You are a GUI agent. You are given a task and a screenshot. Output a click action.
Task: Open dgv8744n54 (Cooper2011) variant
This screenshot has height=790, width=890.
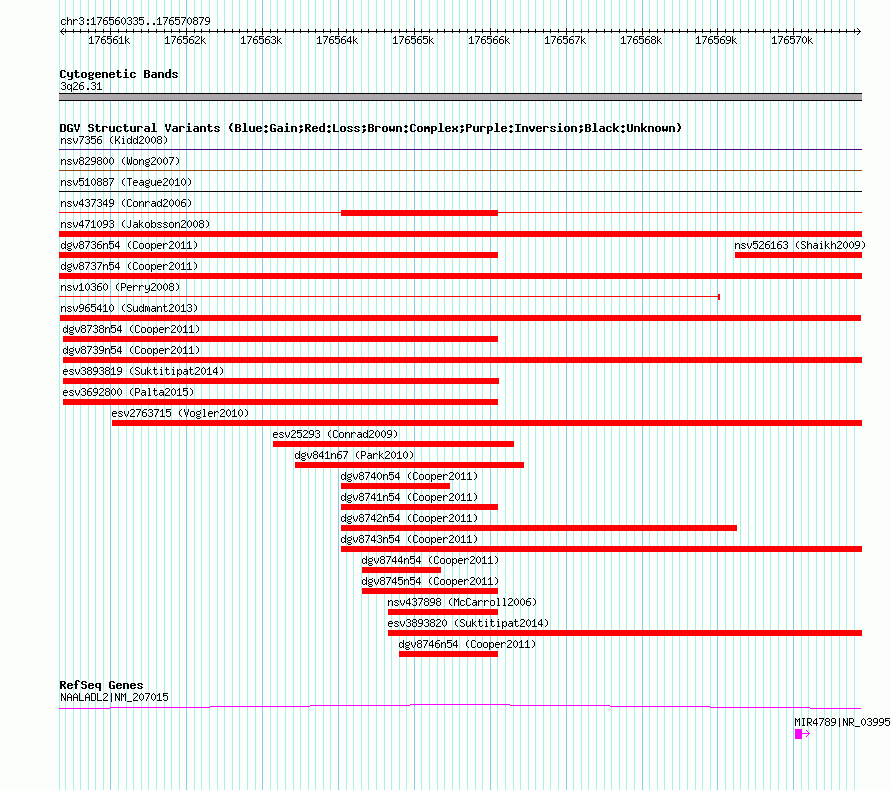tap(430, 560)
